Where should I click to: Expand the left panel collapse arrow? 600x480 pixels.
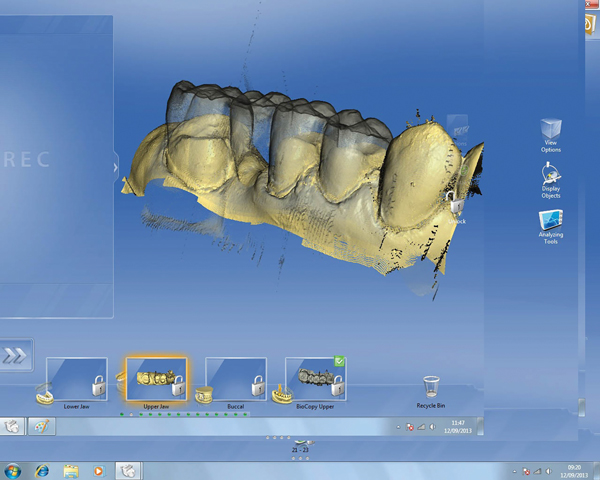(x=116, y=166)
